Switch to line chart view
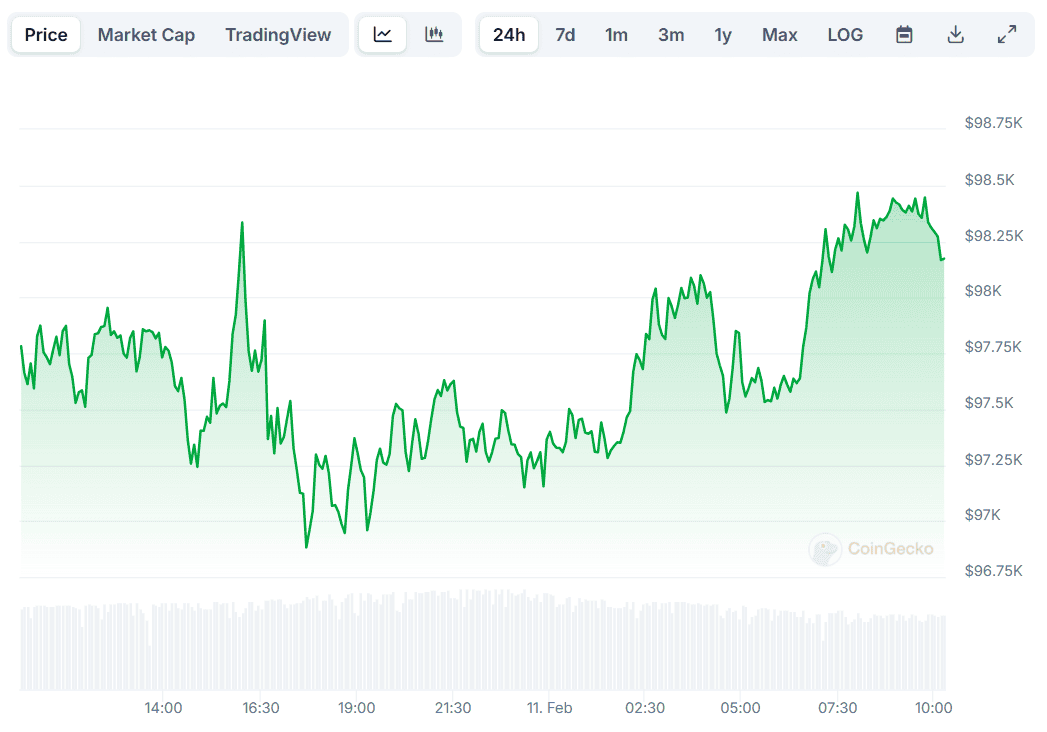The image size is (1047, 732). [383, 35]
